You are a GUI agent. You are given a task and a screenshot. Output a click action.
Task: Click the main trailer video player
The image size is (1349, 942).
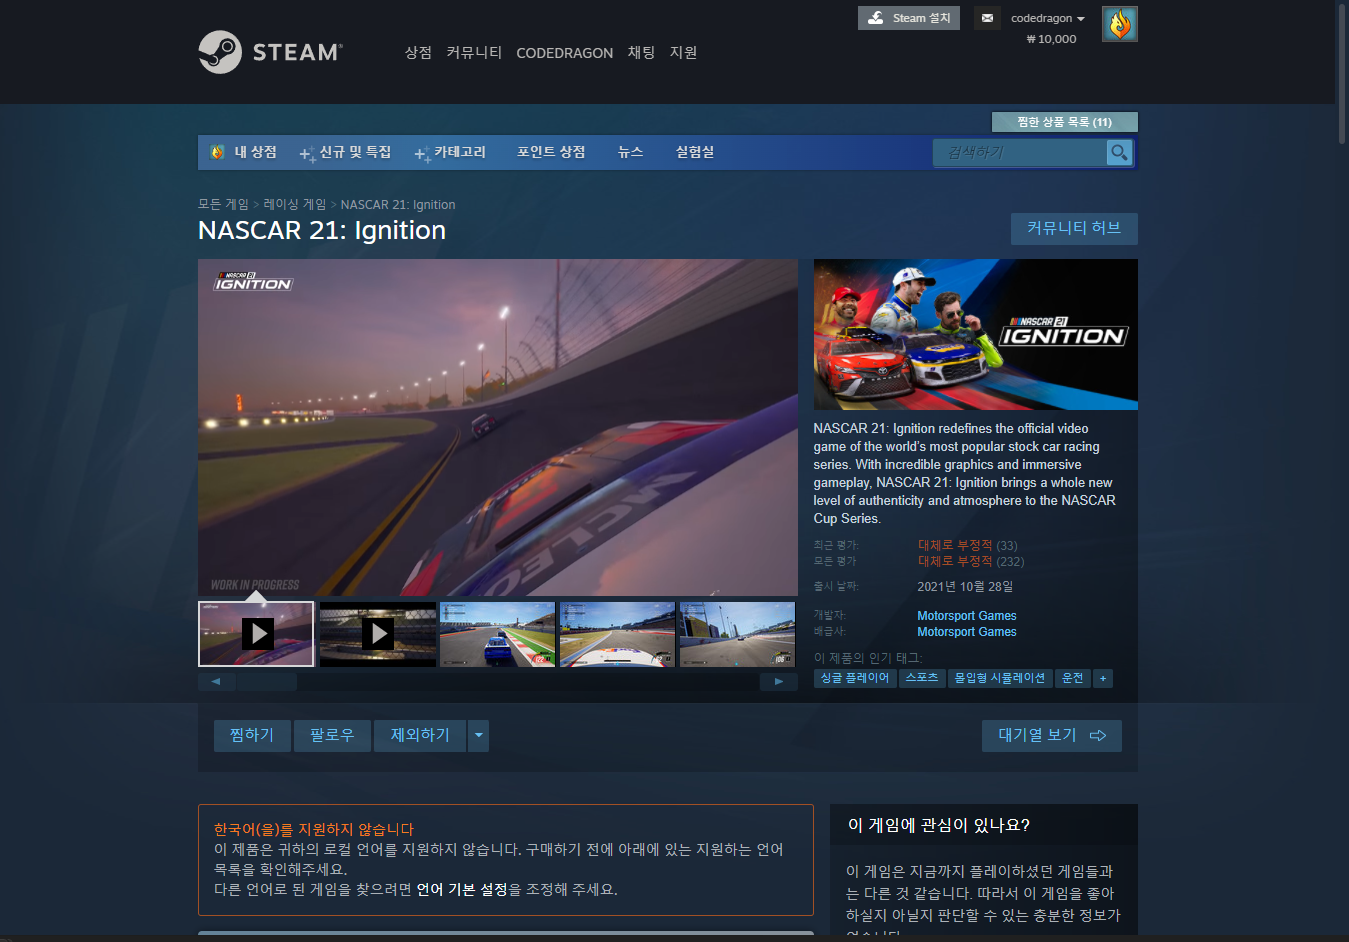[x=498, y=428]
